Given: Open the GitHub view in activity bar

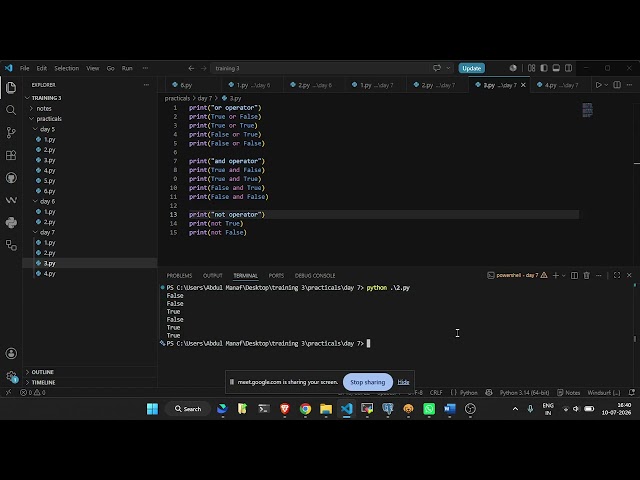Looking at the screenshot, I should [11, 178].
